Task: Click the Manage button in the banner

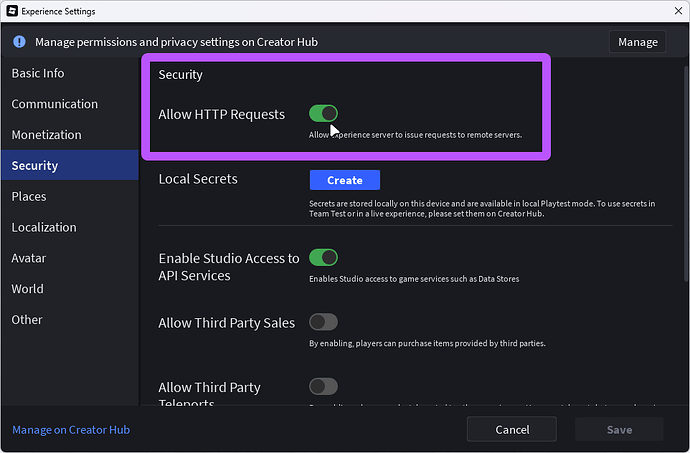Action: 638,42
